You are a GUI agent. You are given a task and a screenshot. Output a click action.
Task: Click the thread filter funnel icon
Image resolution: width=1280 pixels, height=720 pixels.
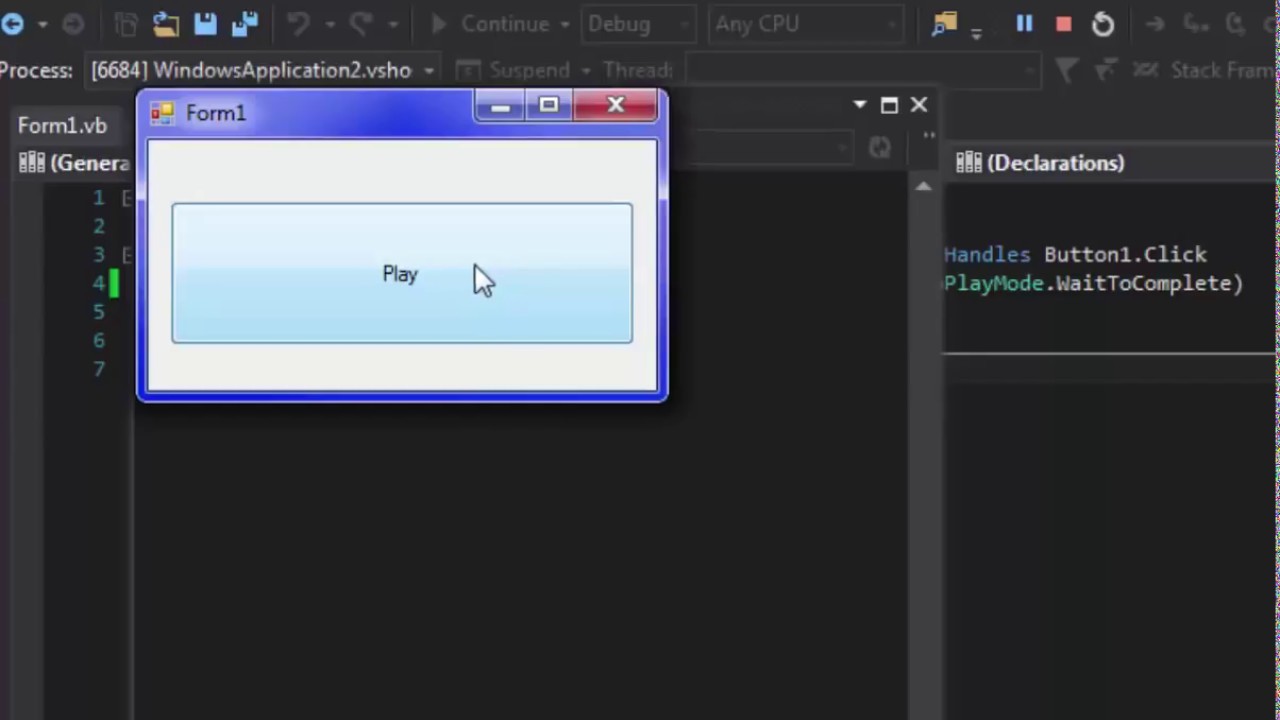(x=1066, y=70)
